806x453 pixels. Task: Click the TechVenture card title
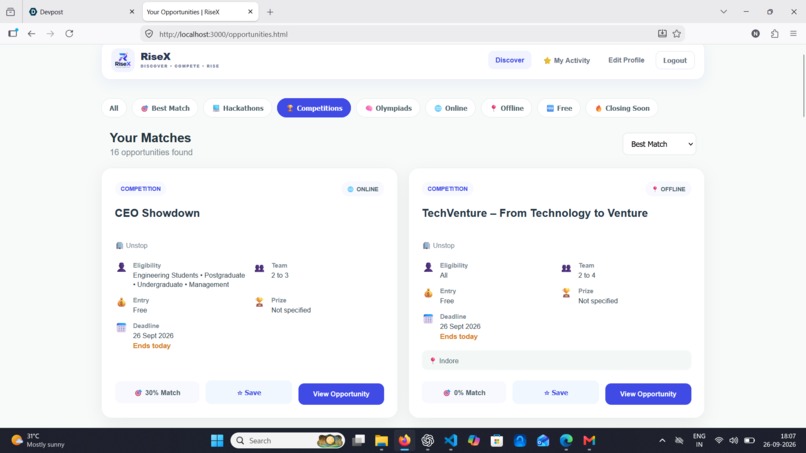[535, 213]
